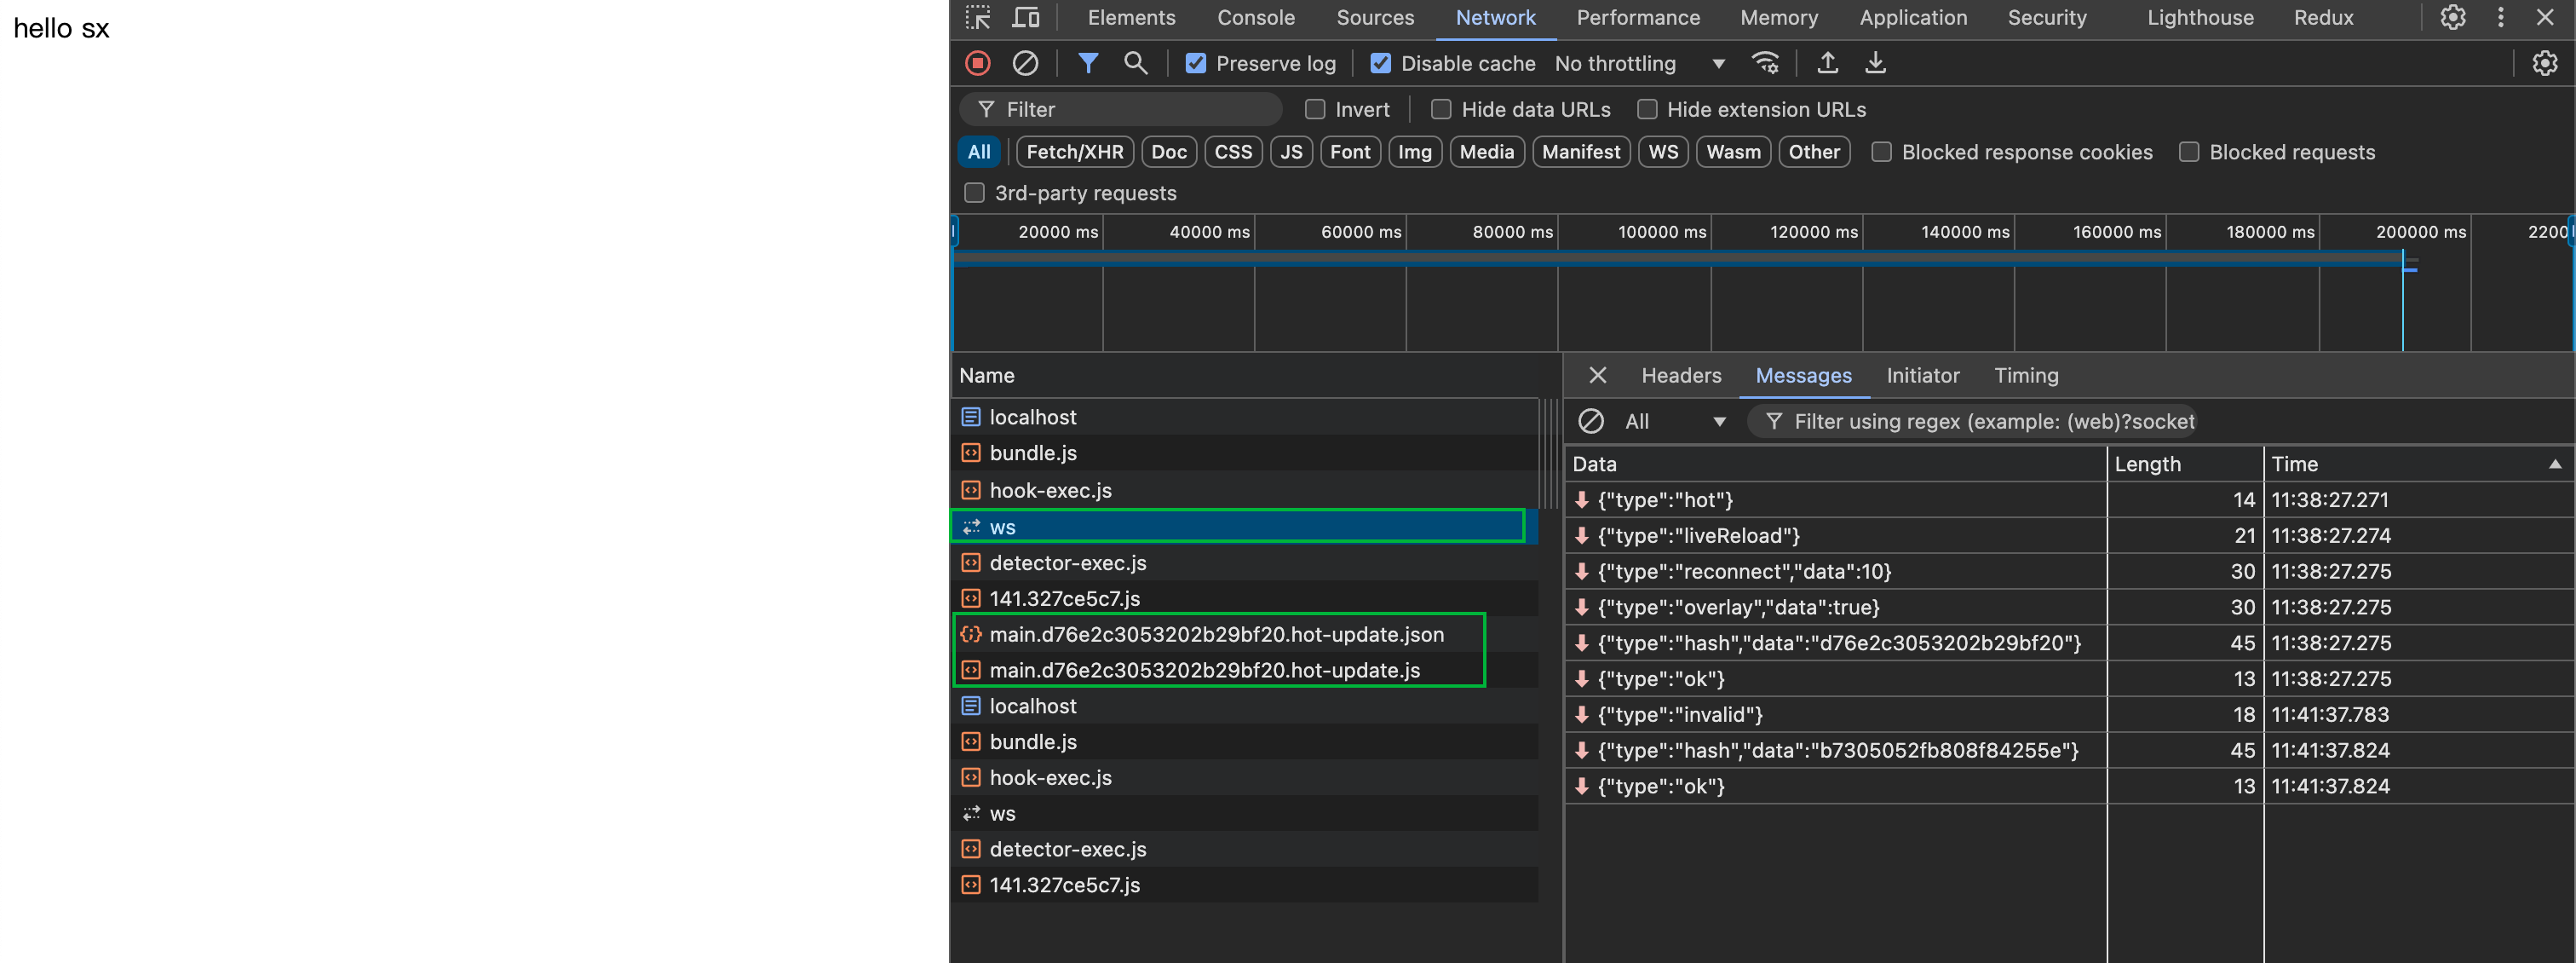This screenshot has width=2576, height=963.
Task: Filter requests by WS type
Action: coord(1663,152)
